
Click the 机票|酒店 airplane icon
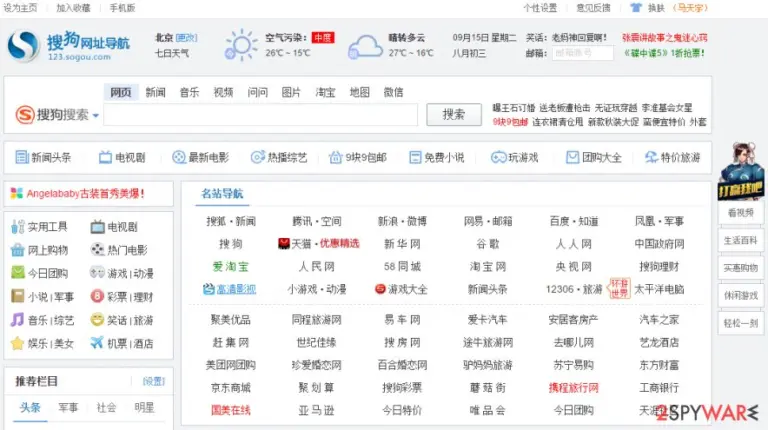97,342
